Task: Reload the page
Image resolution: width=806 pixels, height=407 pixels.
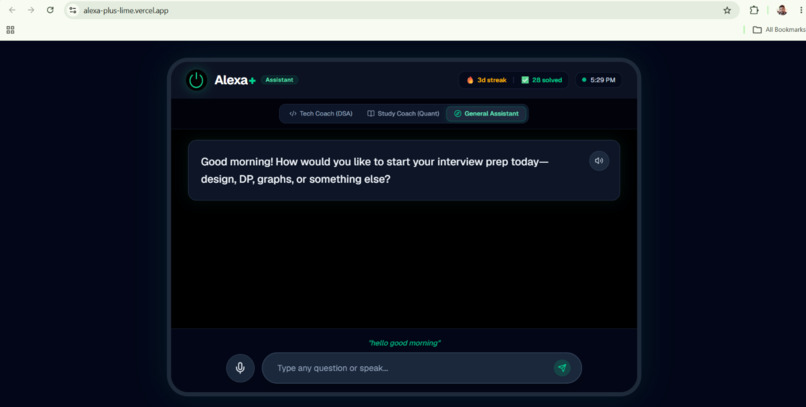Action: pos(50,10)
